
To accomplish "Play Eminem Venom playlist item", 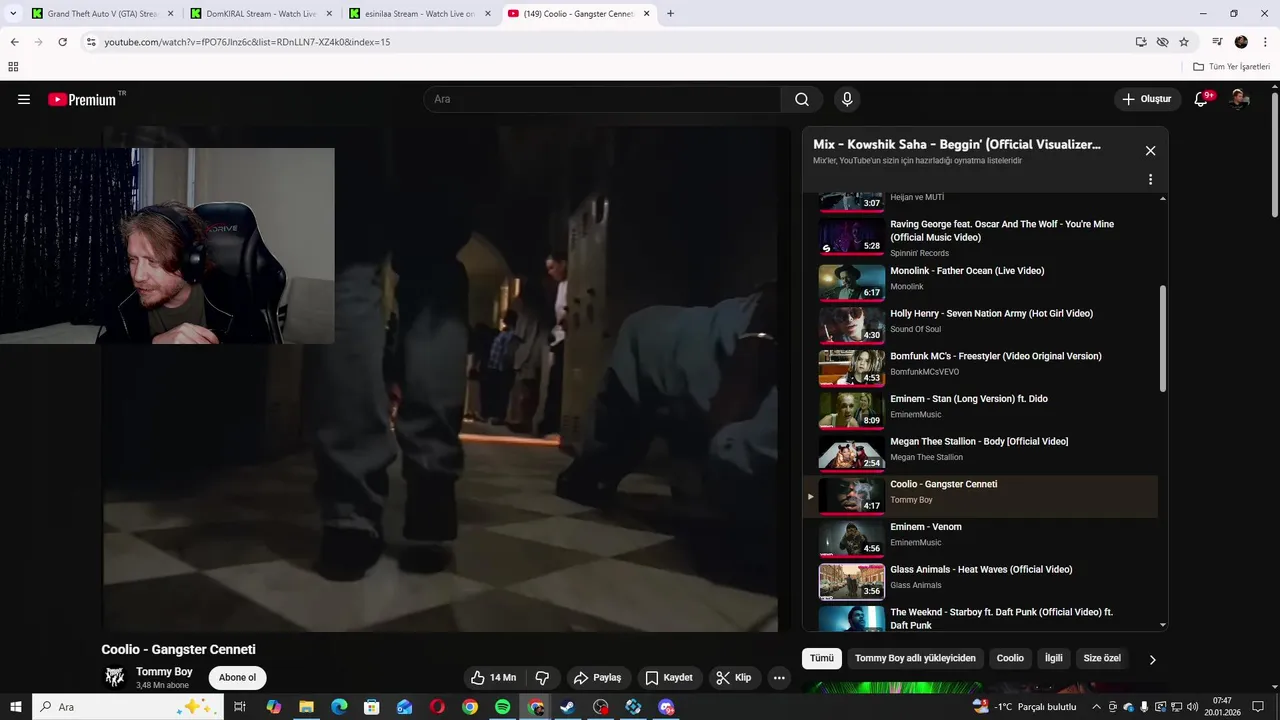I will tap(980, 538).
